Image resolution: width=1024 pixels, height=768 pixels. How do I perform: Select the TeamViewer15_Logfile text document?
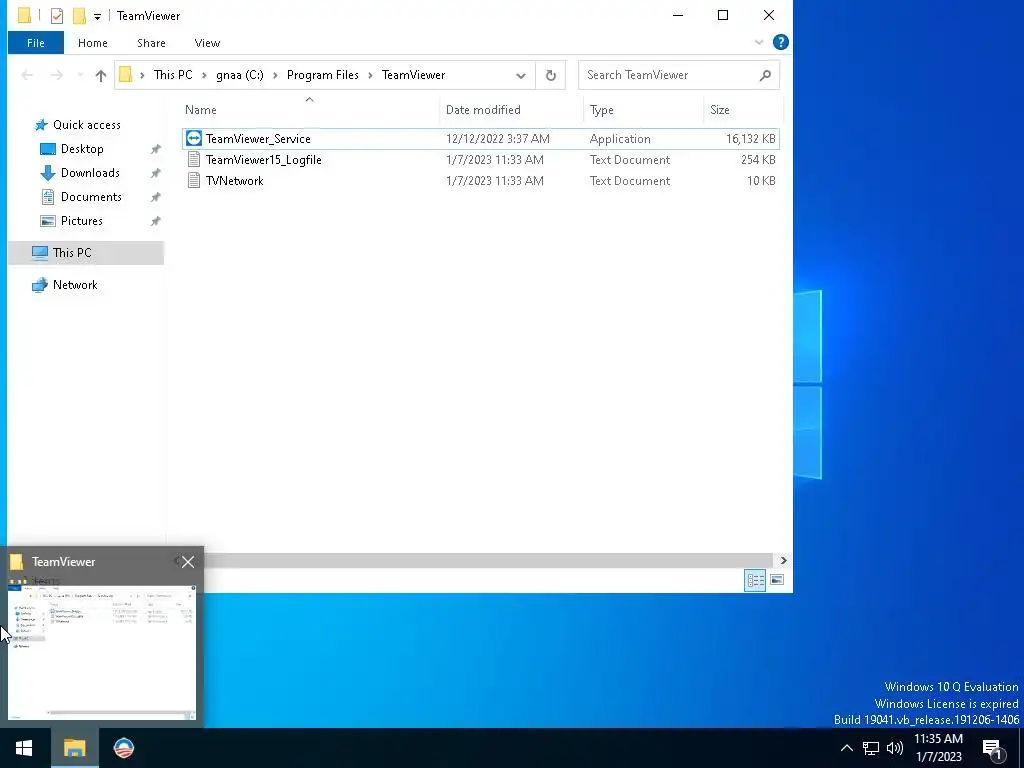tap(481, 160)
